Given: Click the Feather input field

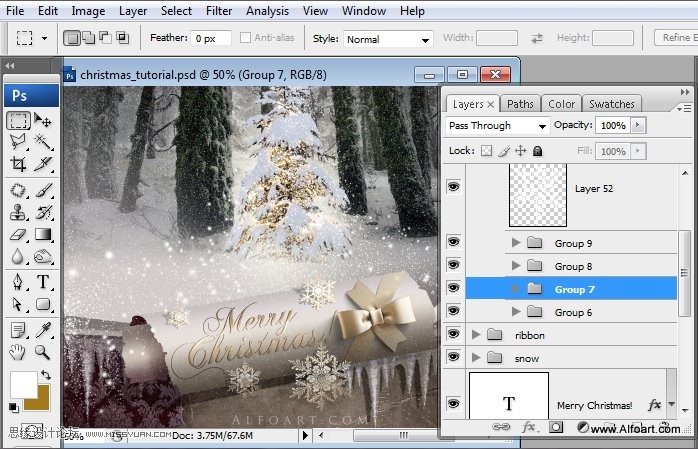Looking at the screenshot, I should (x=211, y=38).
